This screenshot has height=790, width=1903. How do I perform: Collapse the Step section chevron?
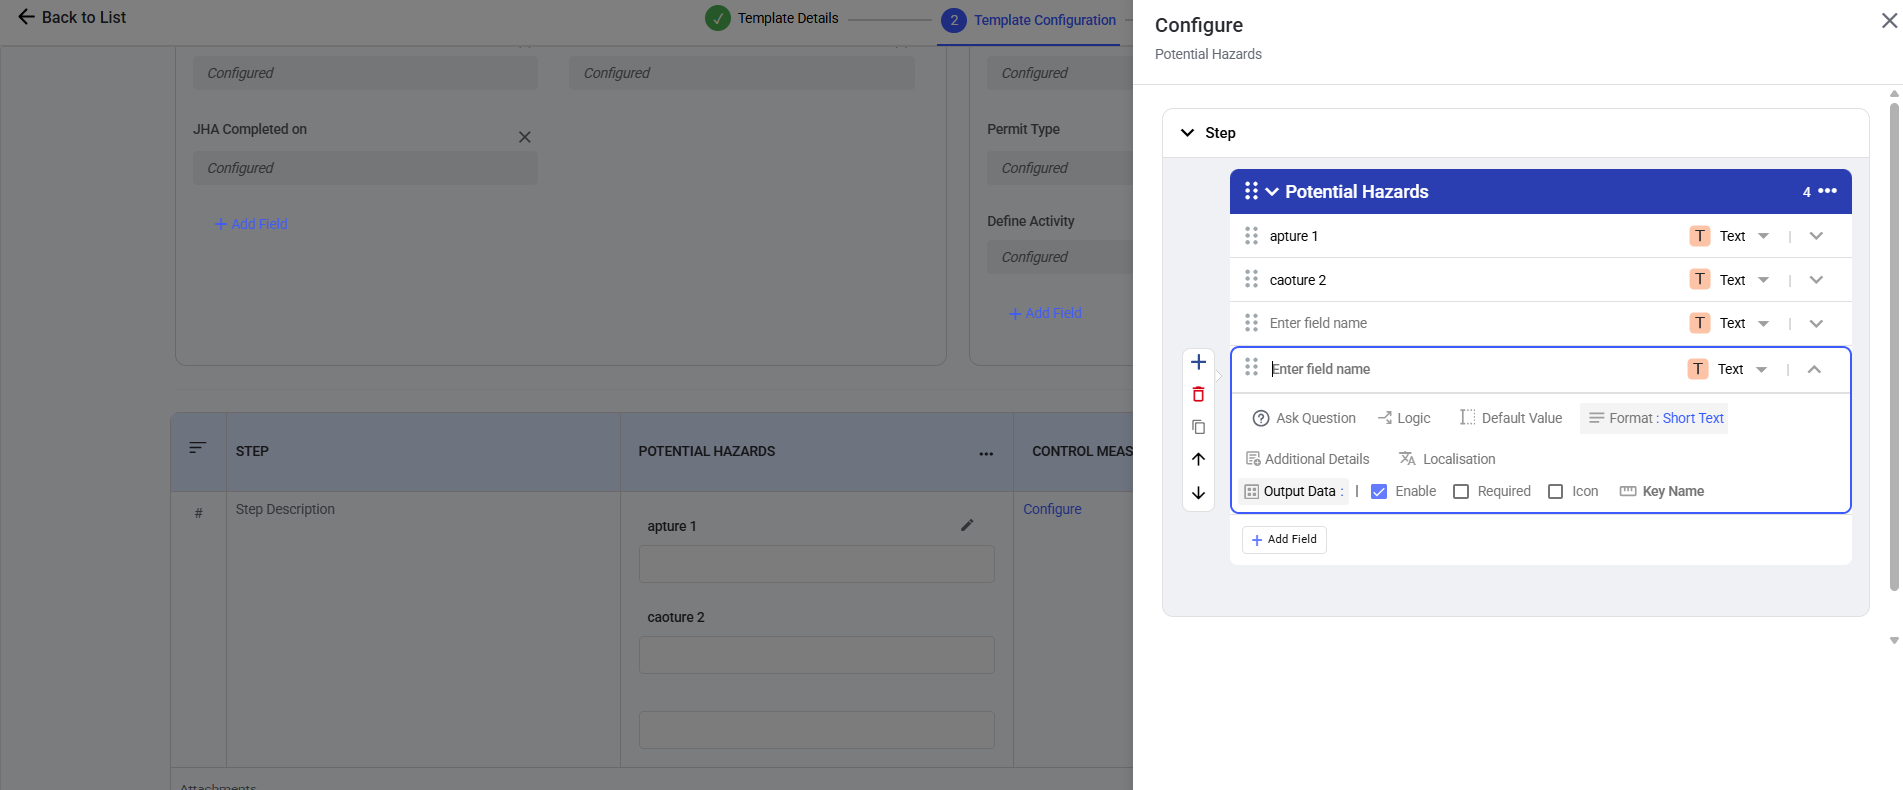click(x=1188, y=133)
